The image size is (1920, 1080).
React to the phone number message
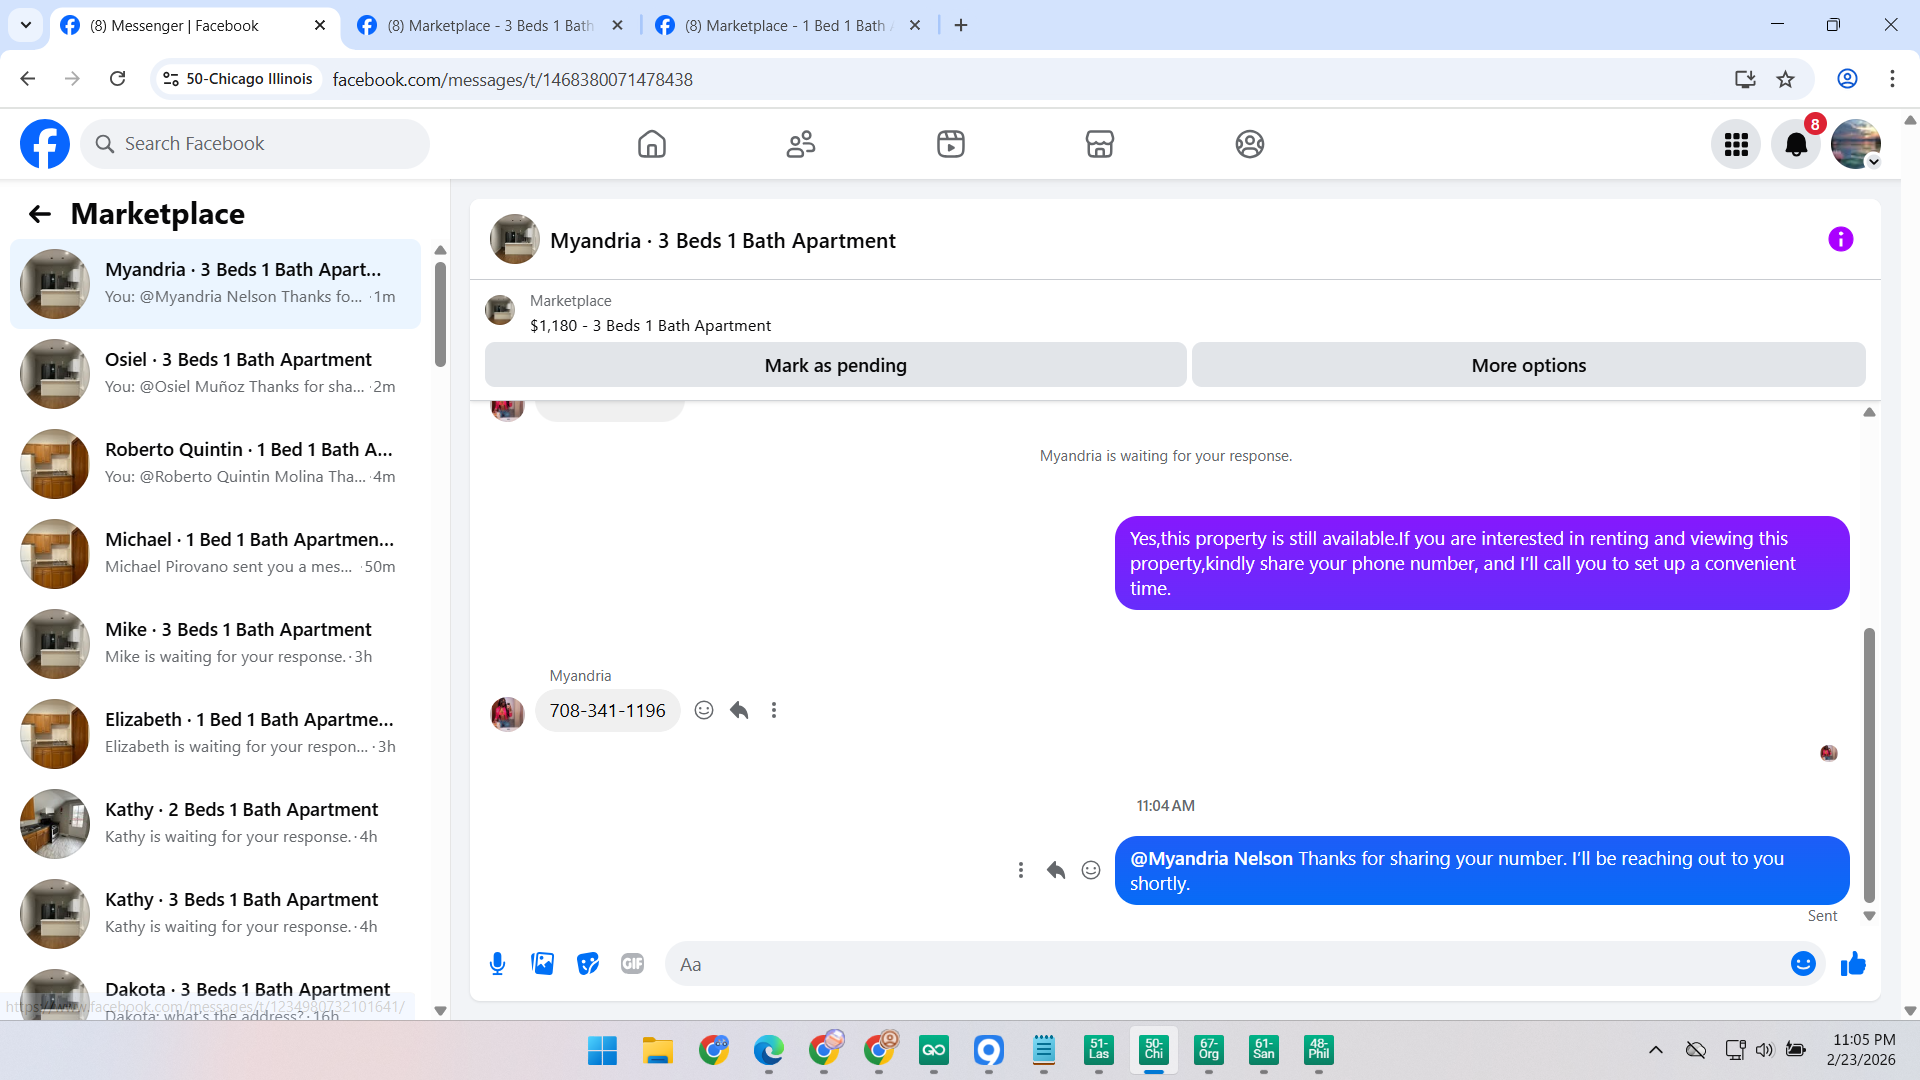[704, 711]
